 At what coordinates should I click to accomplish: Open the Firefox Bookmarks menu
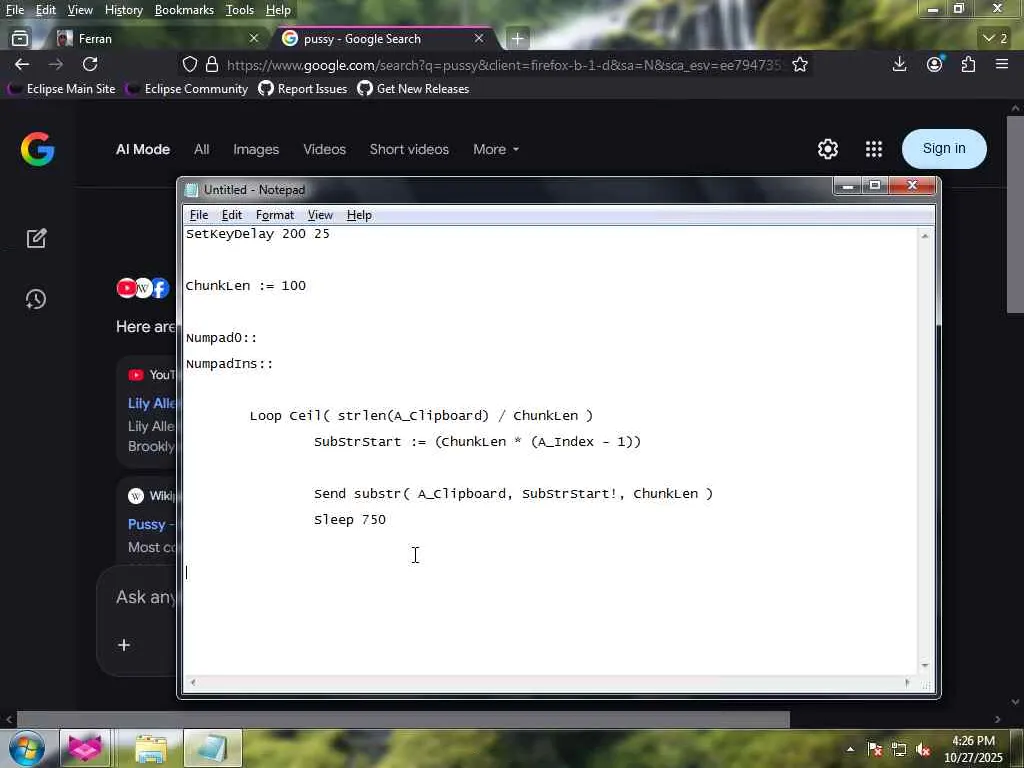pyautogui.click(x=184, y=10)
